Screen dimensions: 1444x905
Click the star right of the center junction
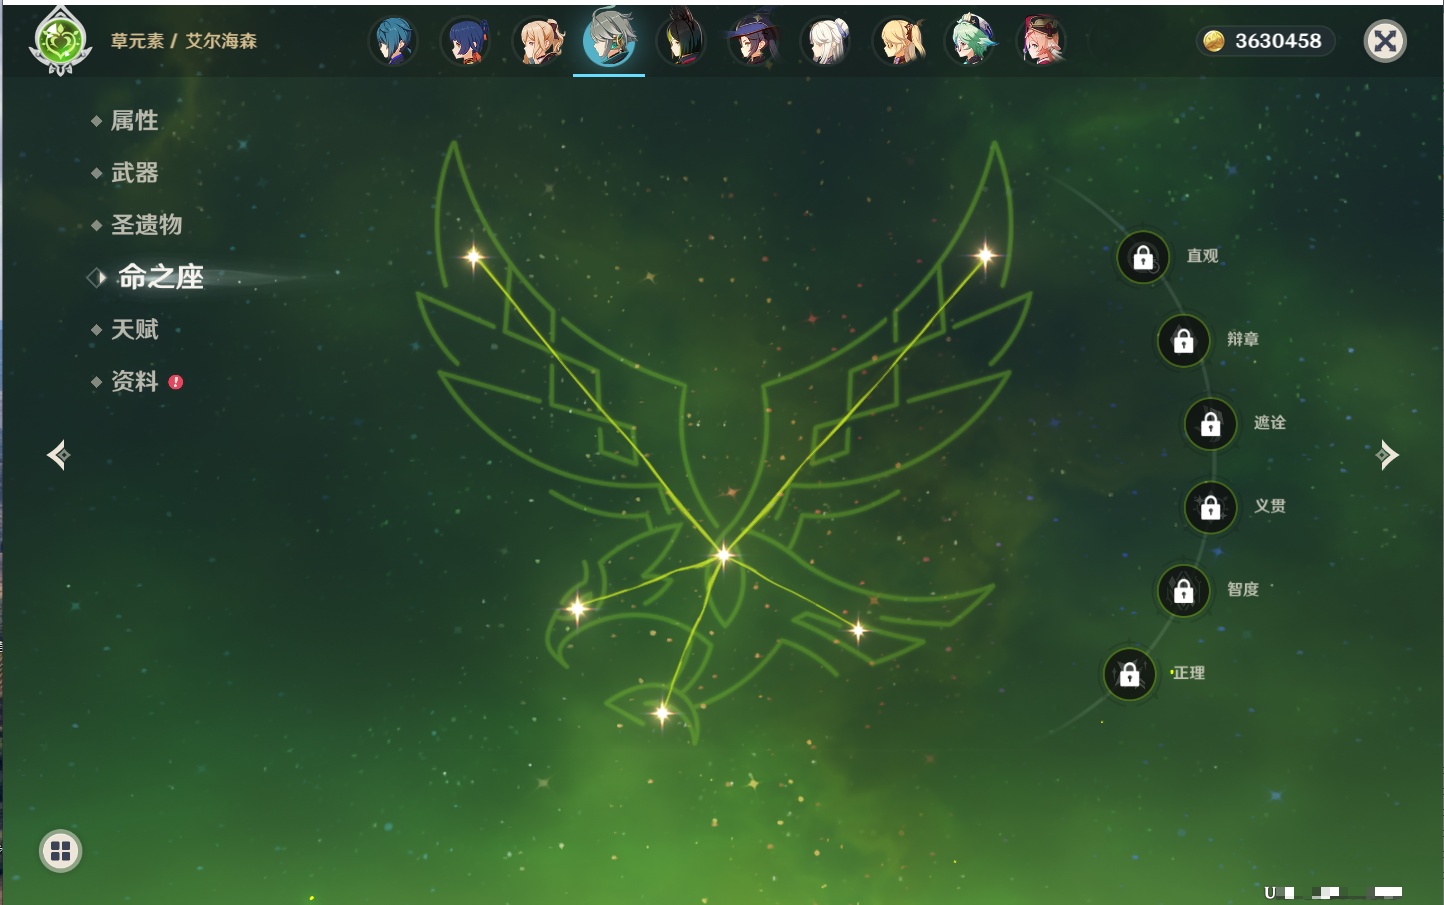click(x=858, y=630)
